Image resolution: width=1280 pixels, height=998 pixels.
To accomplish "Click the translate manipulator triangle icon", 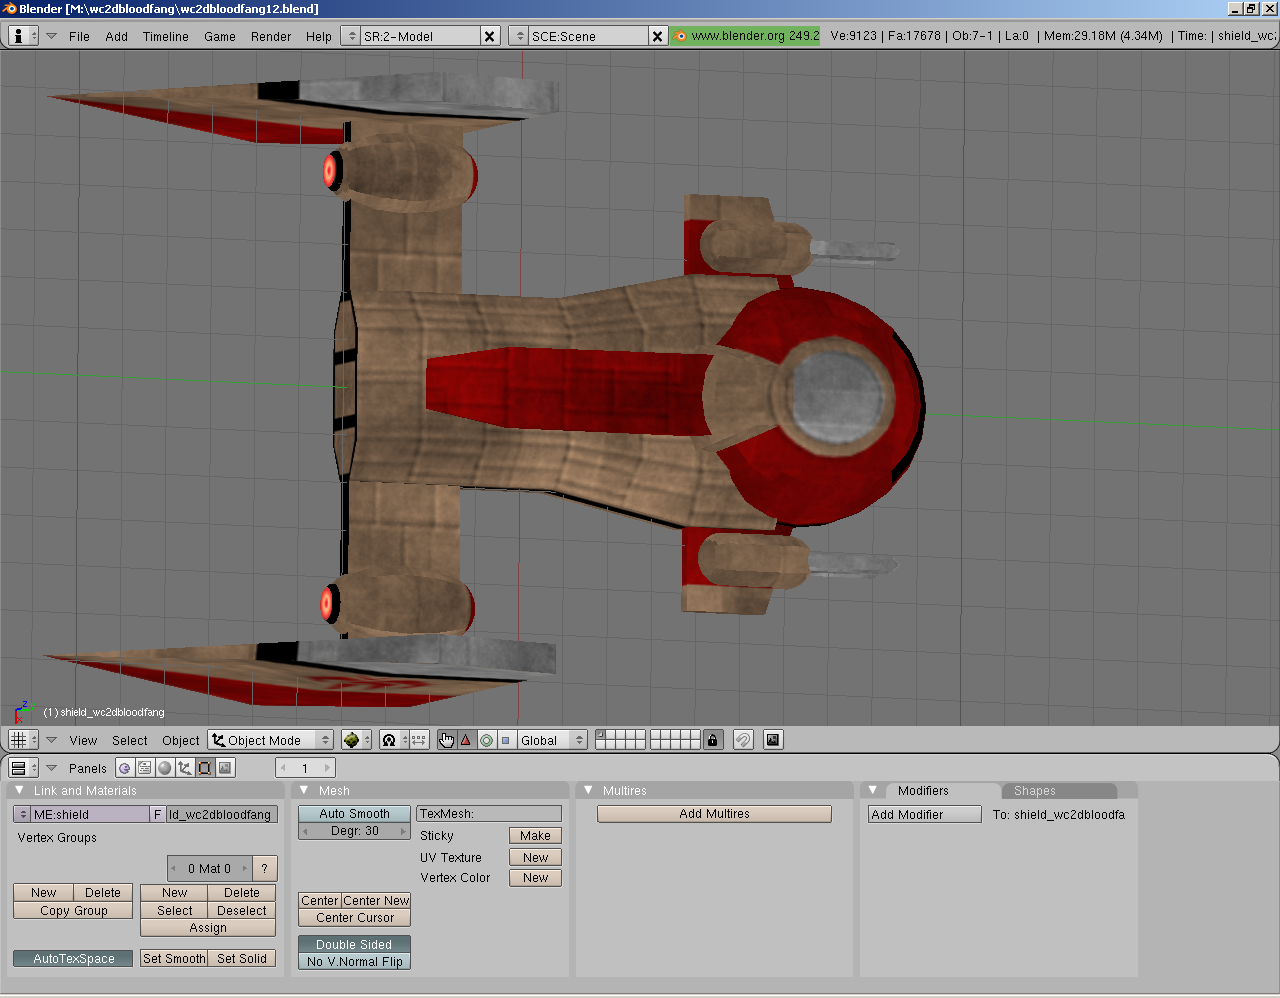I will (466, 740).
